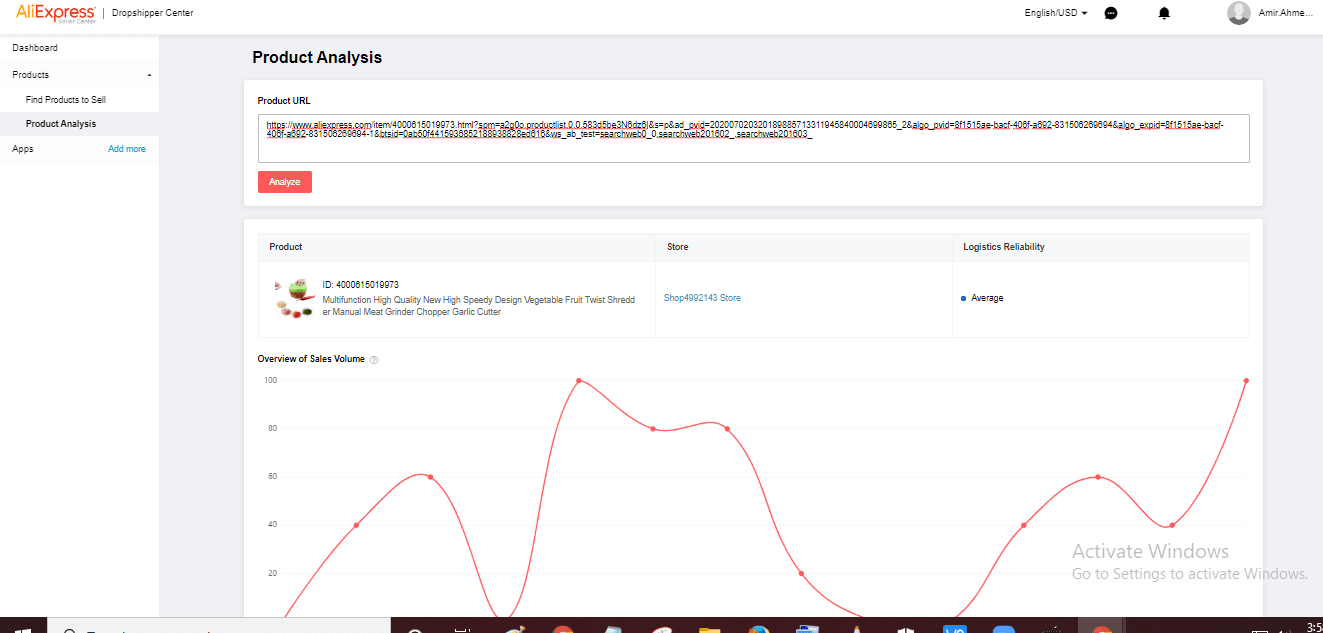The height and width of the screenshot is (633, 1323).
Task: Open the notifications bell icon
Action: (x=1164, y=13)
